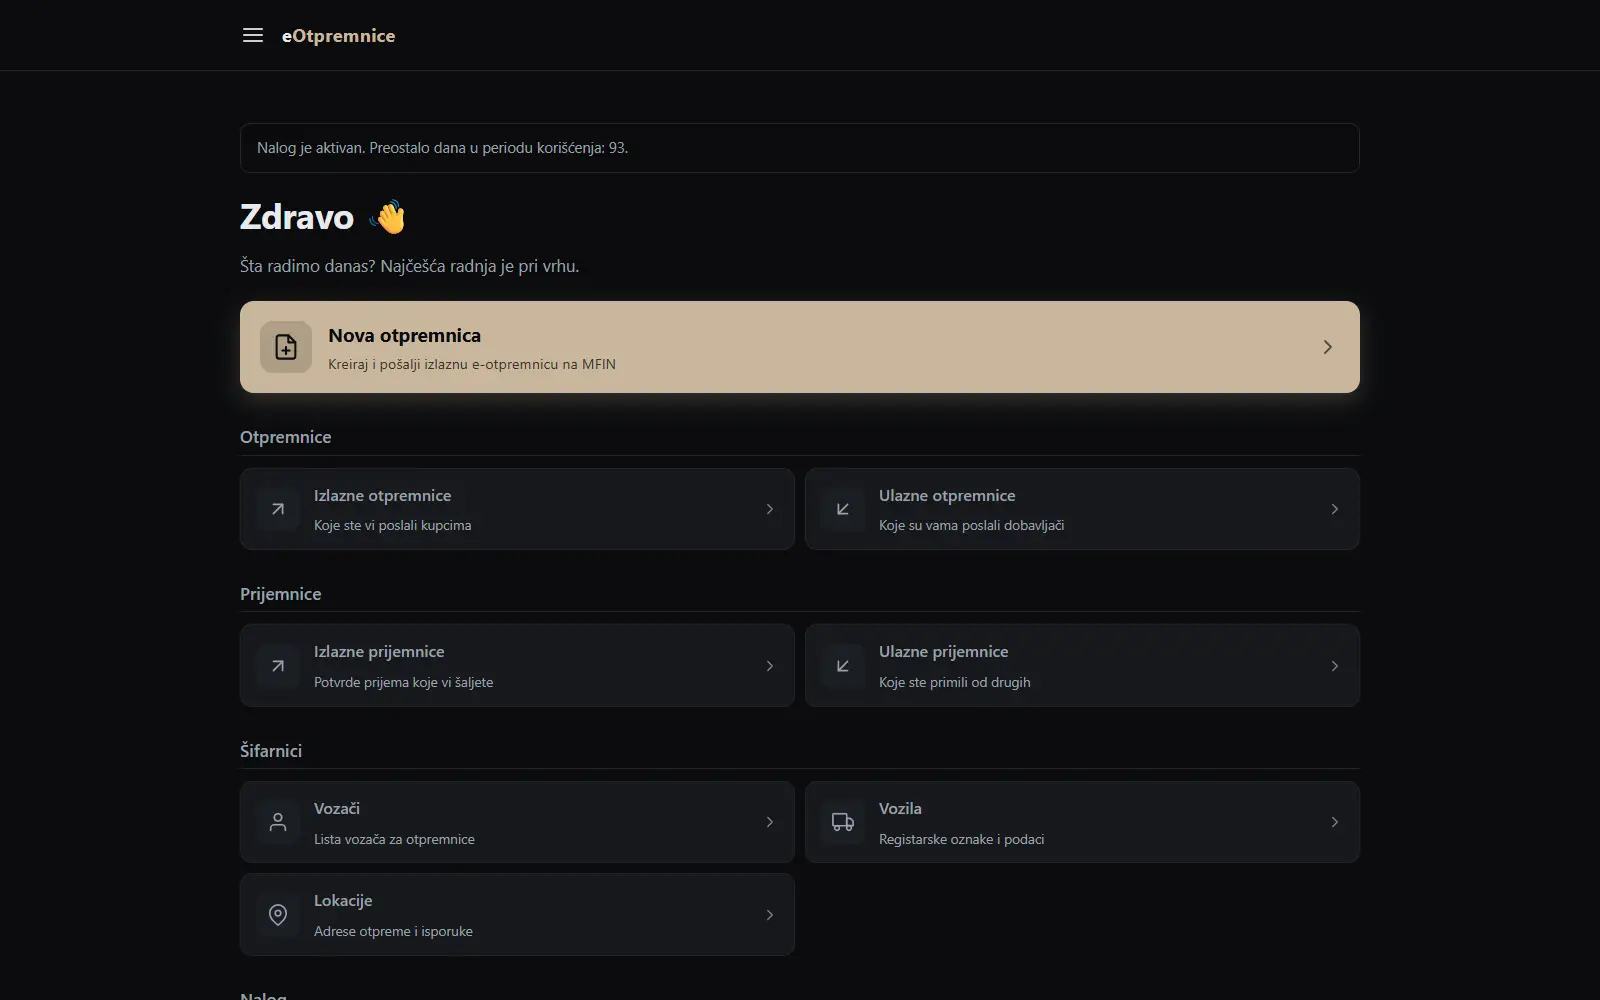This screenshot has height=1000, width=1600.
Task: Open the Izlazne otpremnice title
Action: point(382,496)
